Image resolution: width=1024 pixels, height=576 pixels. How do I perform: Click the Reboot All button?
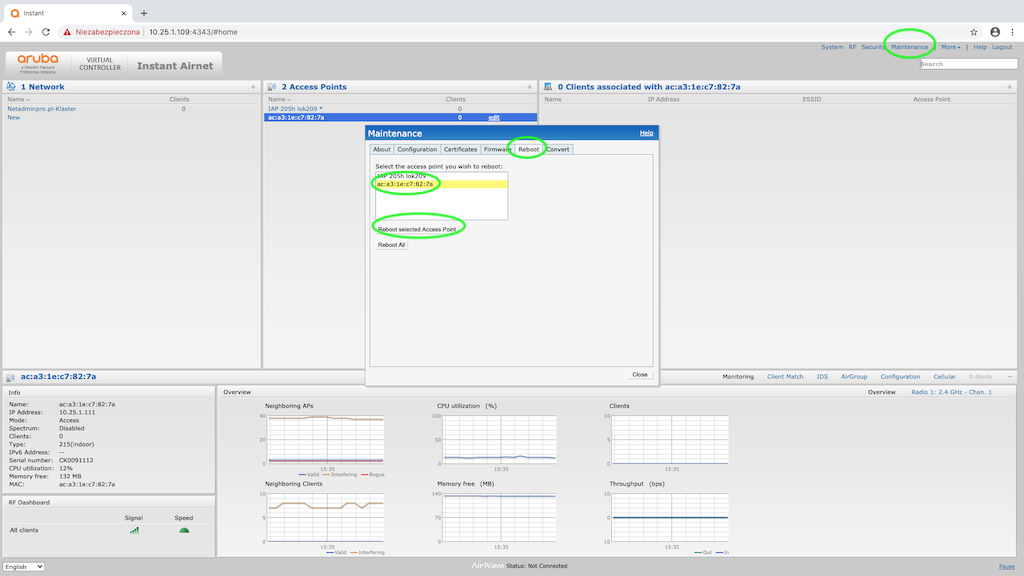(x=391, y=244)
